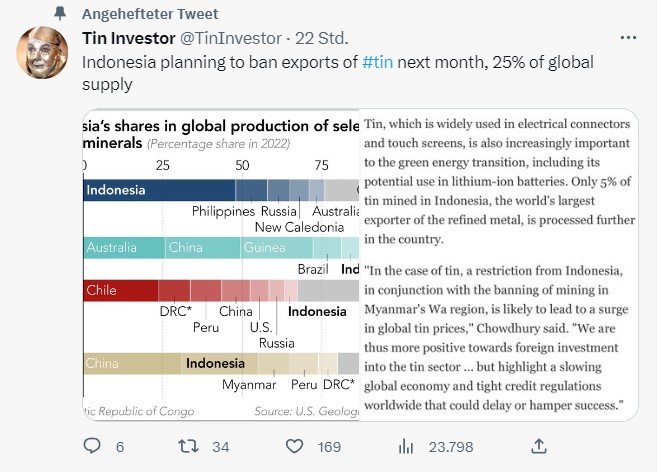This screenshot has width=662, height=472.
Task: Like the tweet with heart icon
Action: click(295, 446)
